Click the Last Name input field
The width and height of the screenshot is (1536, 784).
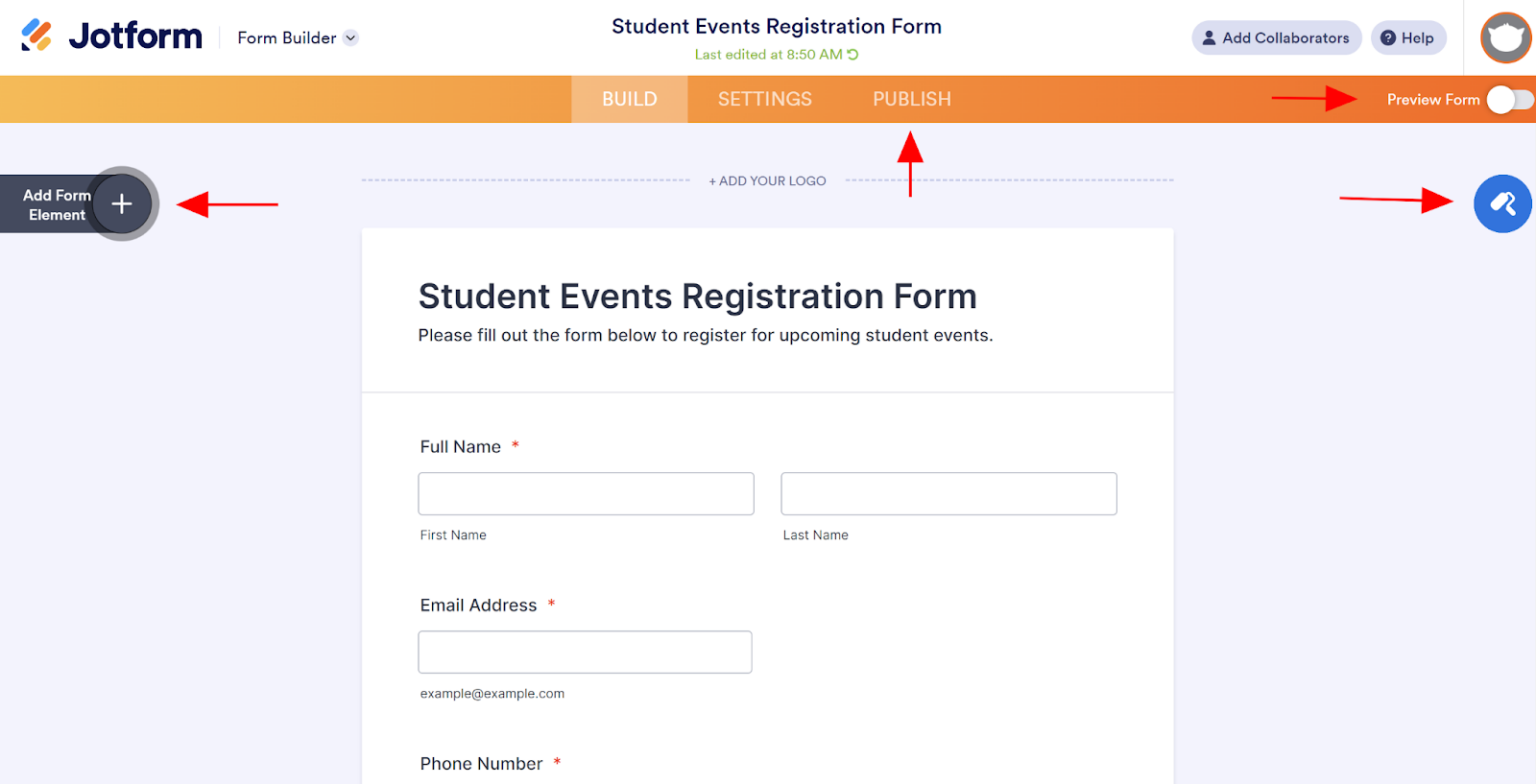(947, 493)
